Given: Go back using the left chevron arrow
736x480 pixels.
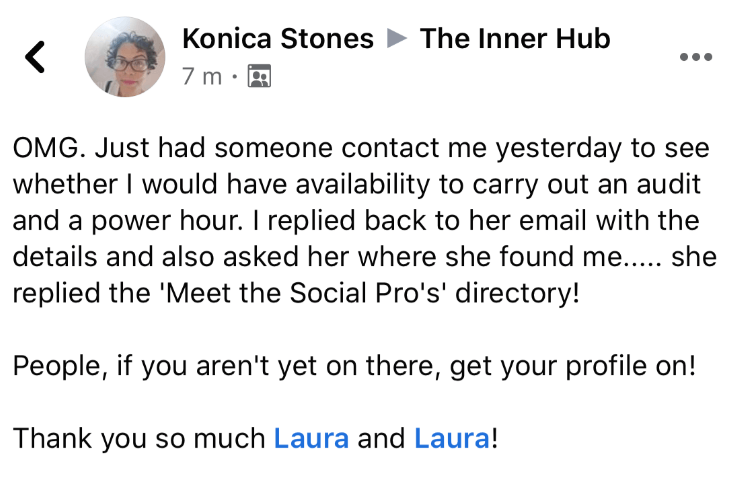Looking at the screenshot, I should pyautogui.click(x=35, y=57).
